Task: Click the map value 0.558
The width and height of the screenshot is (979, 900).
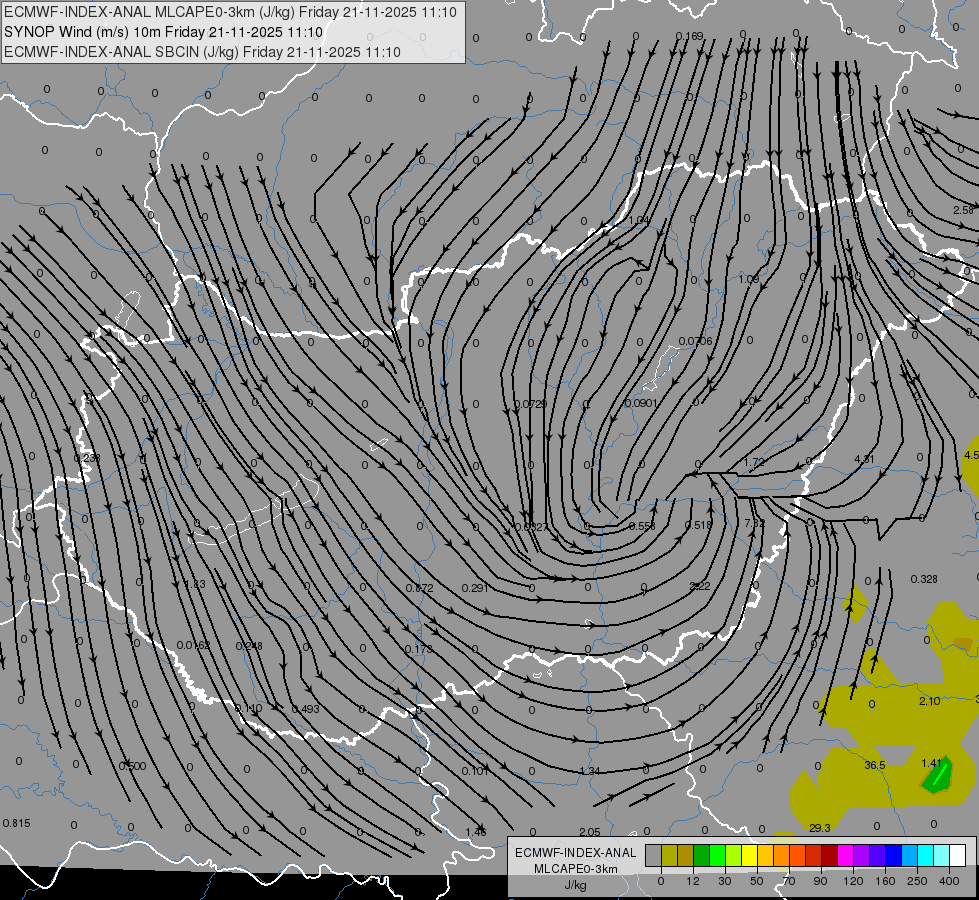Action: coord(642,526)
